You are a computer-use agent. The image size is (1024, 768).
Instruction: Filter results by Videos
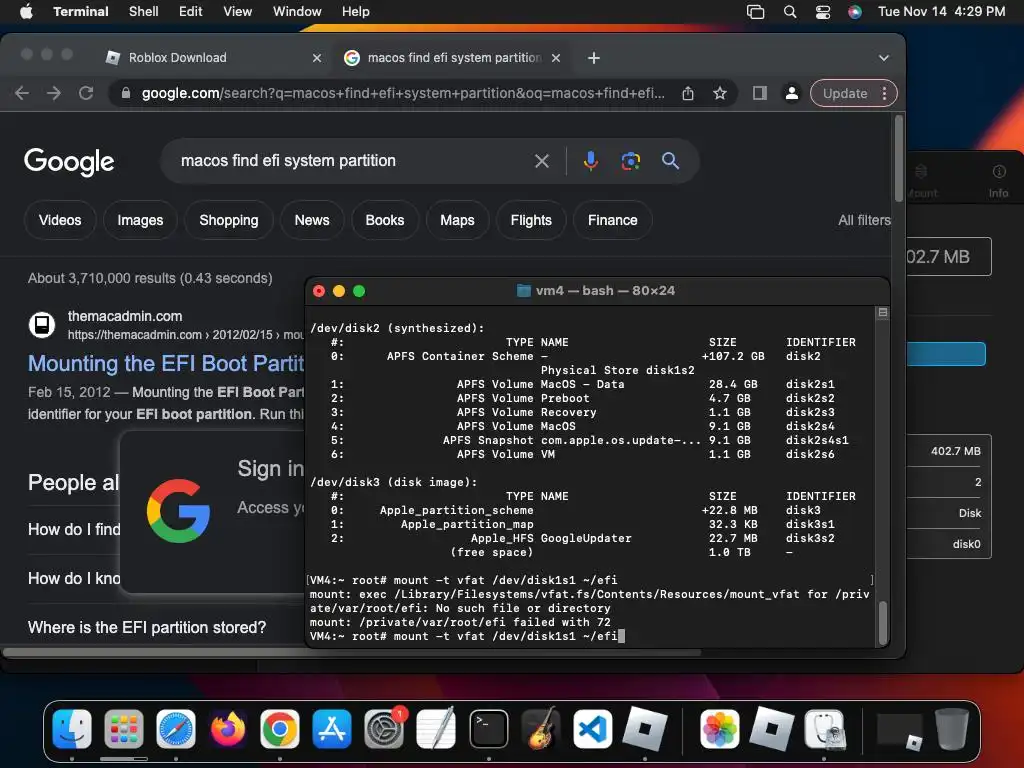click(60, 220)
